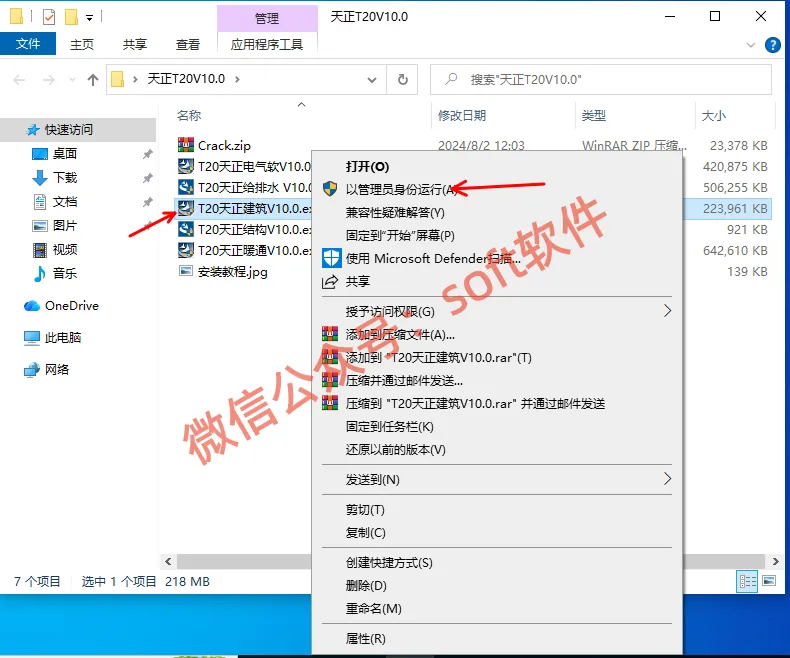Viewport: 790px width, 658px height.
Task: Choose 还原以前的版本(V) option
Action: click(x=497, y=449)
